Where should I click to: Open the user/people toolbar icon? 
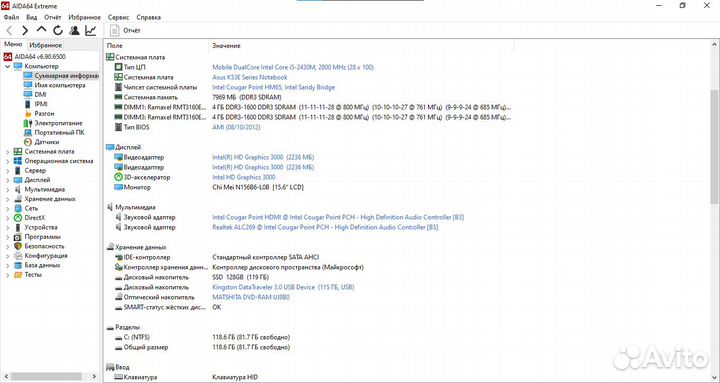tap(74, 31)
